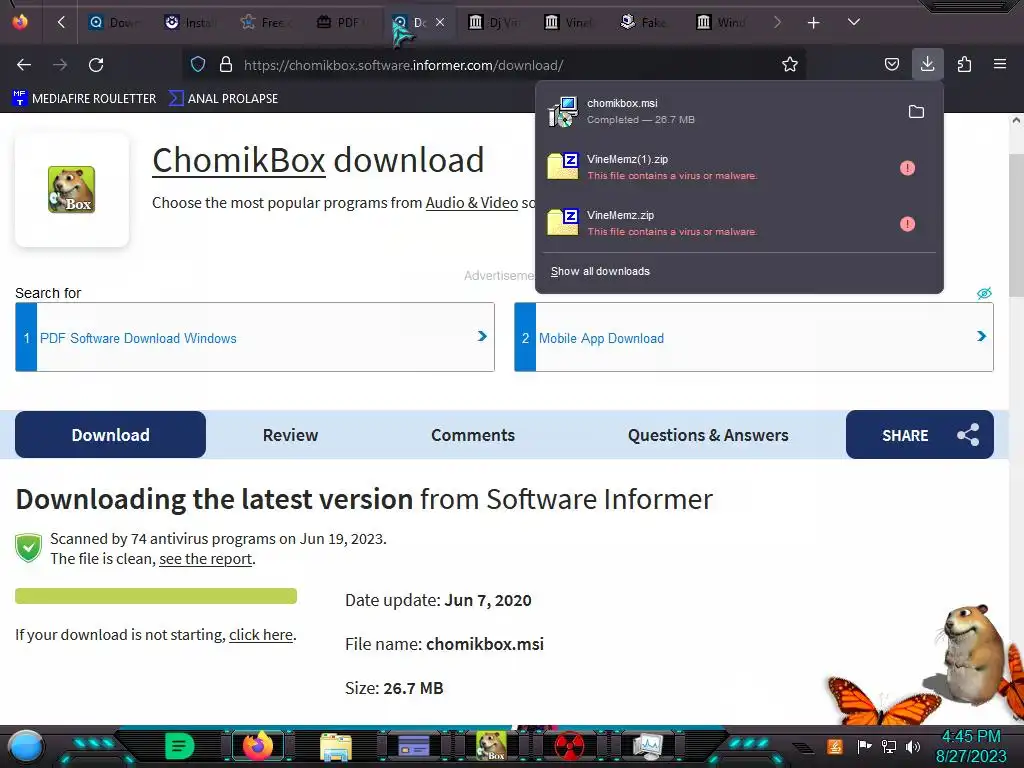1024x768 pixels.
Task: Open the ChomikBox taskbar icon
Action: coord(491,746)
